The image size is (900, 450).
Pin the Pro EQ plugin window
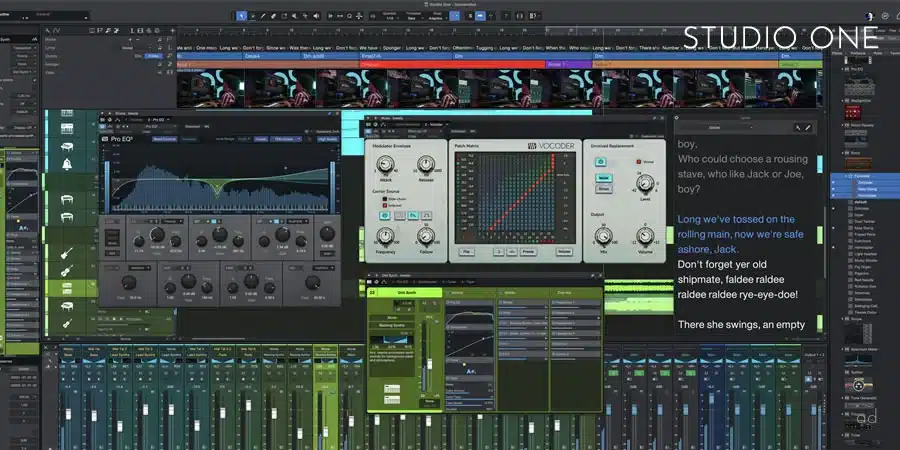click(x=329, y=114)
